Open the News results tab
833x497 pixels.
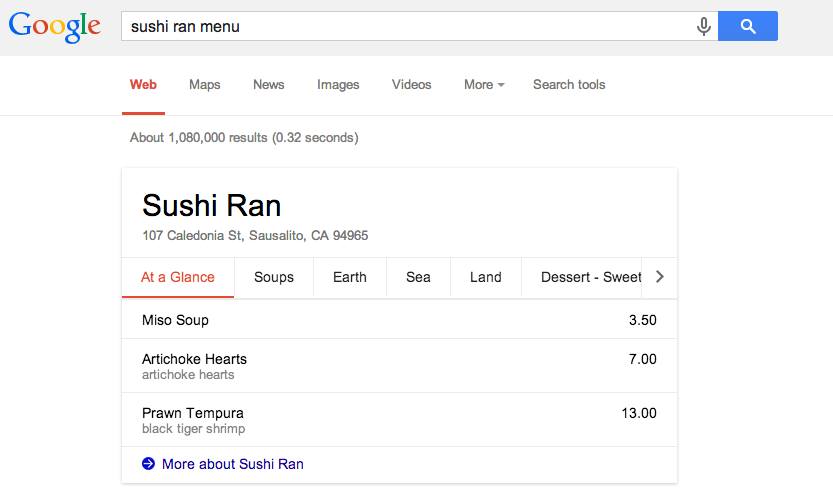coord(268,85)
